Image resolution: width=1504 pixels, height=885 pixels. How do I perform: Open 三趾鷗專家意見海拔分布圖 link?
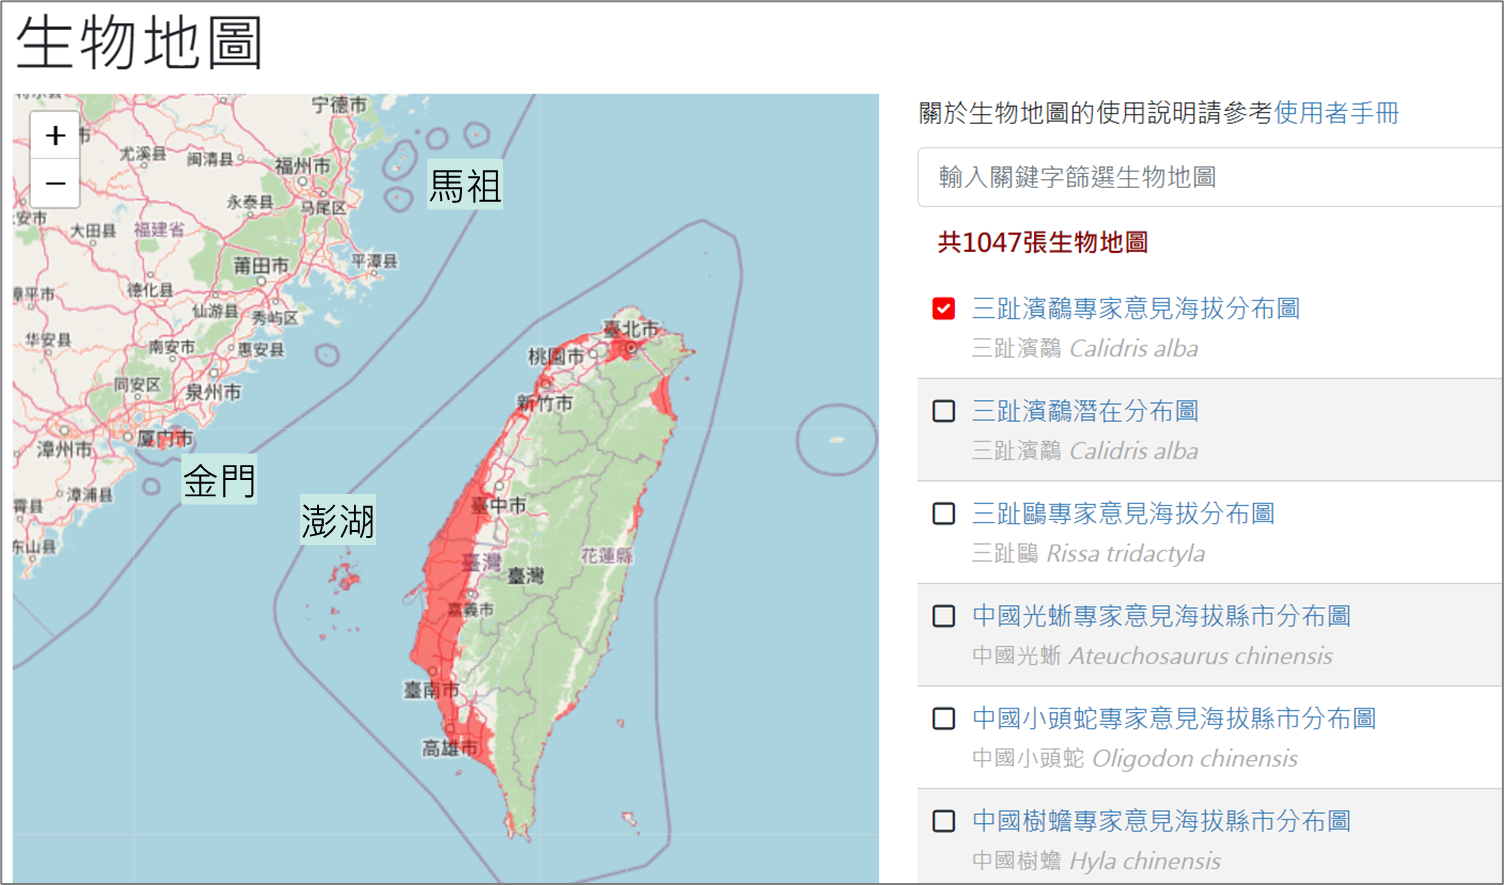[x=1123, y=513]
